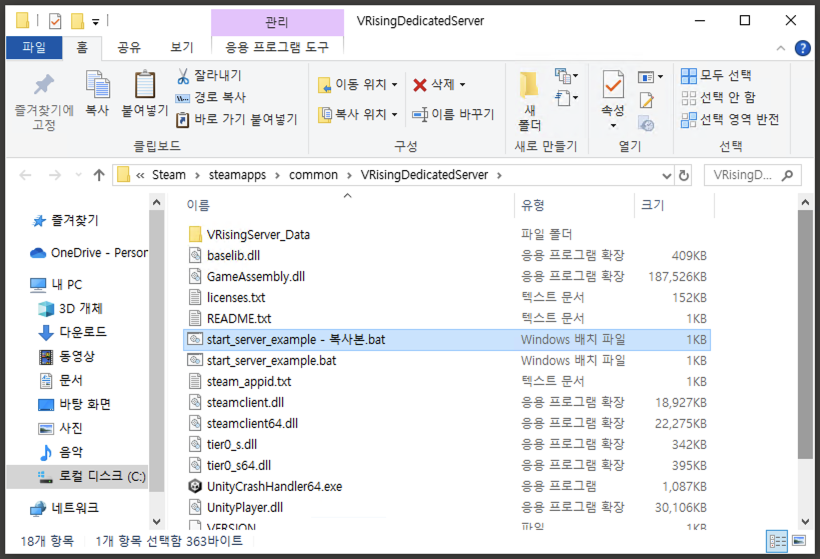Collapse the ribbon with the chevron
The height and width of the screenshot is (559, 820).
pos(781,48)
